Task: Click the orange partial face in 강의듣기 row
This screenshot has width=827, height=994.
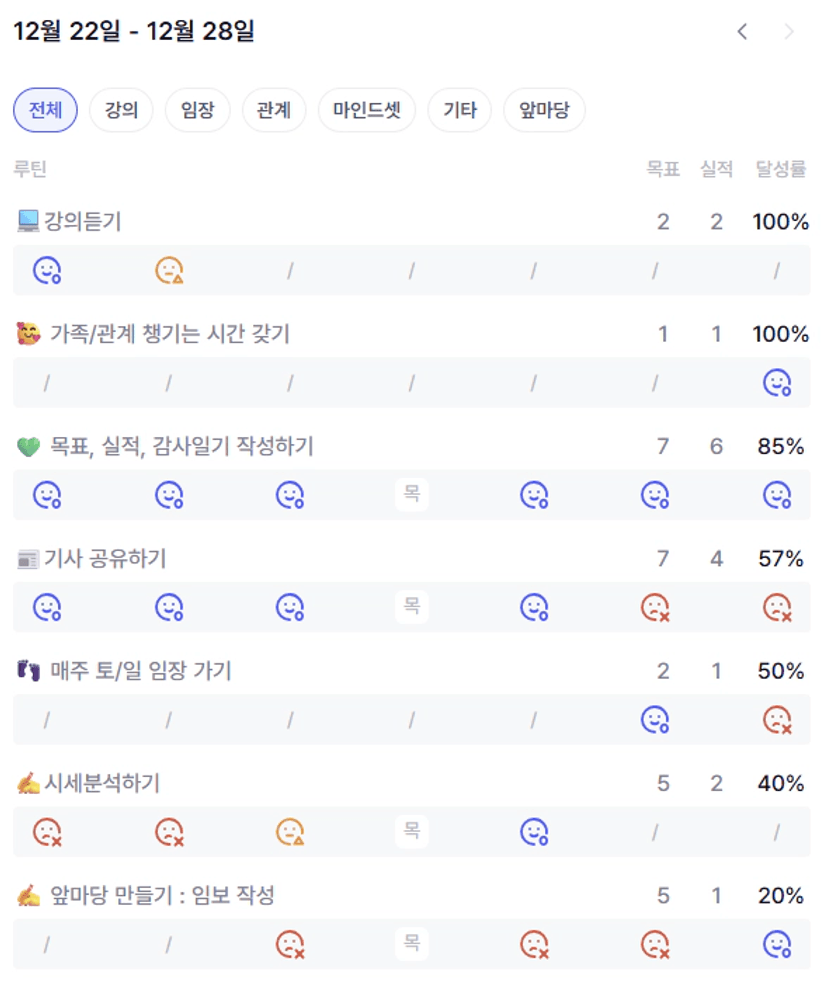Action: pyautogui.click(x=169, y=270)
